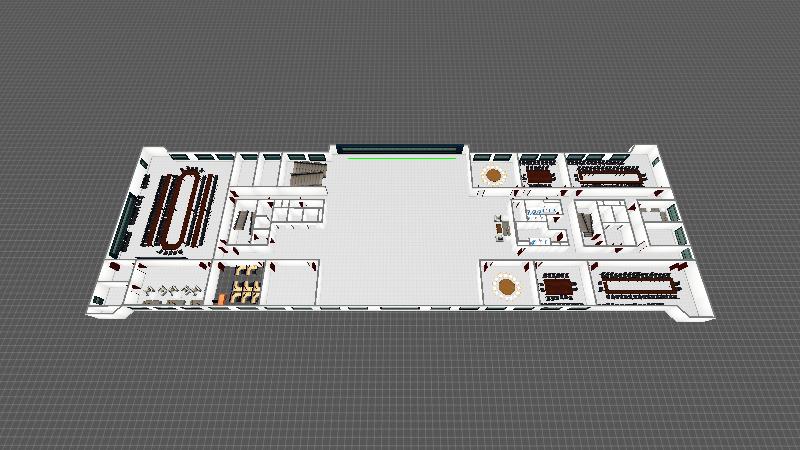Select the large oval conference table
Image resolution: width=800 pixels, height=450 pixels.
click(180, 210)
